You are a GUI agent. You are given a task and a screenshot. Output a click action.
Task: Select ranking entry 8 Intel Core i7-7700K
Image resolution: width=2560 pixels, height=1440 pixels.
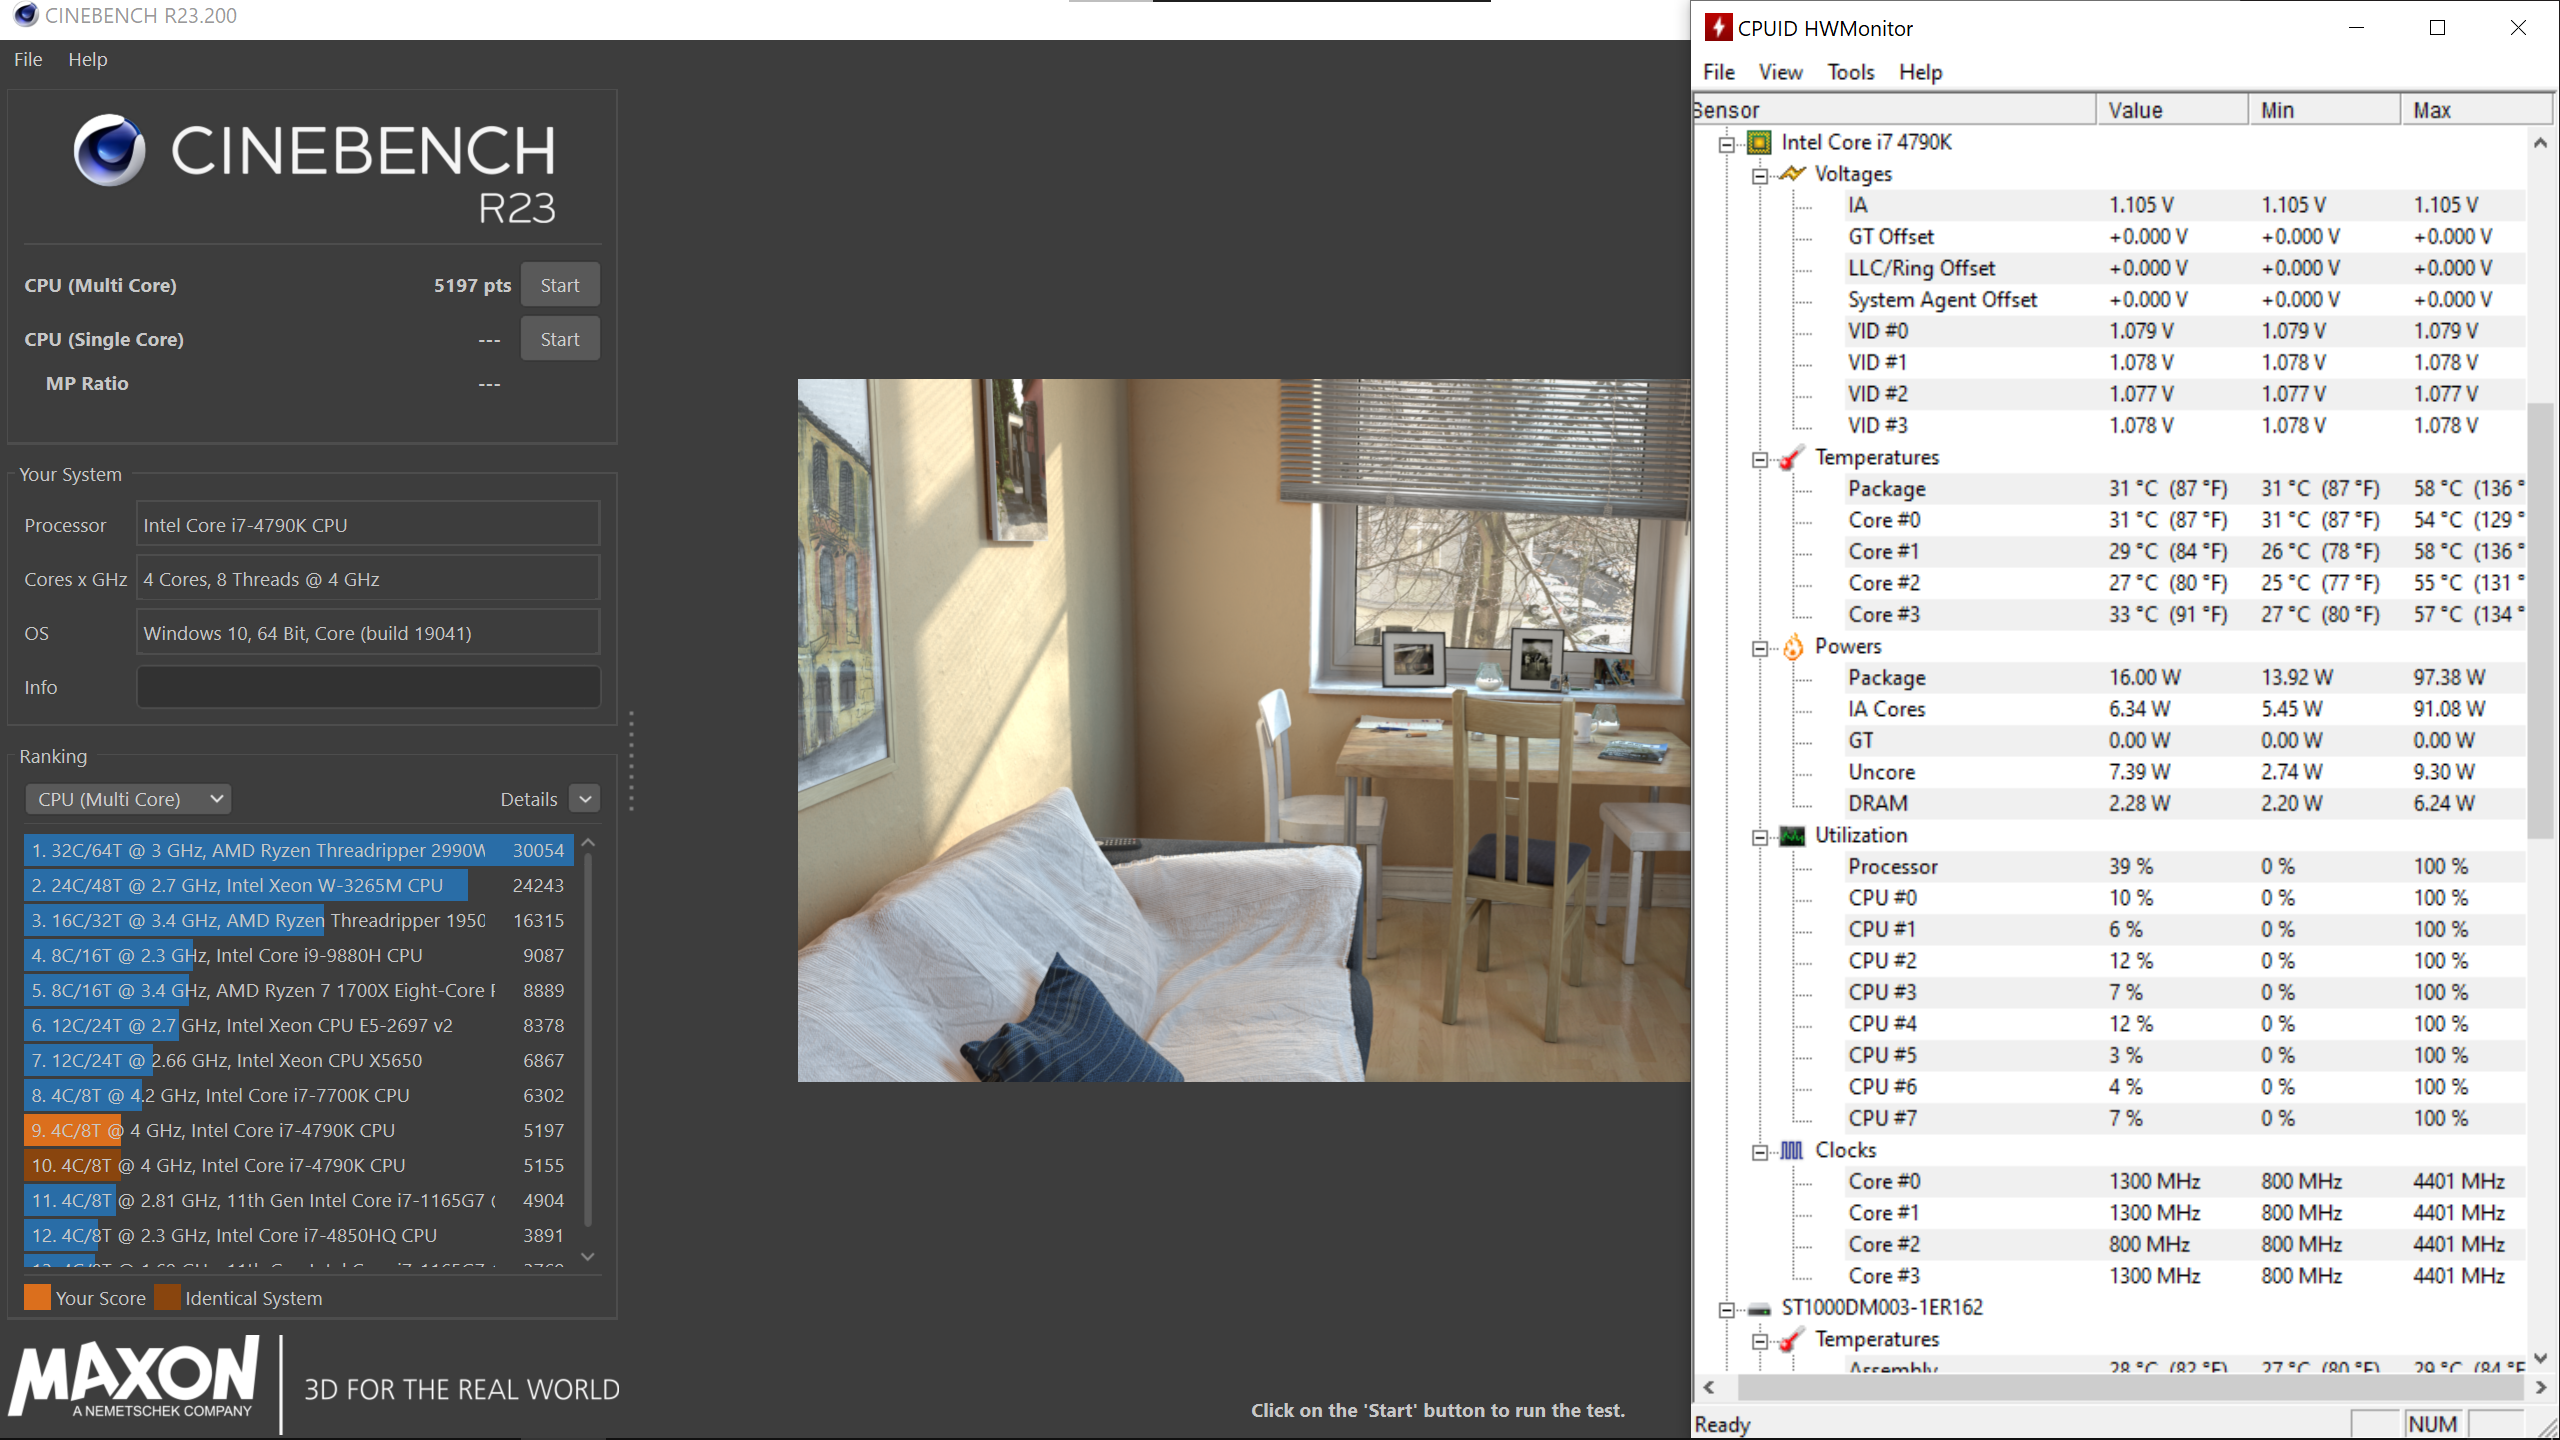pyautogui.click(x=298, y=1095)
